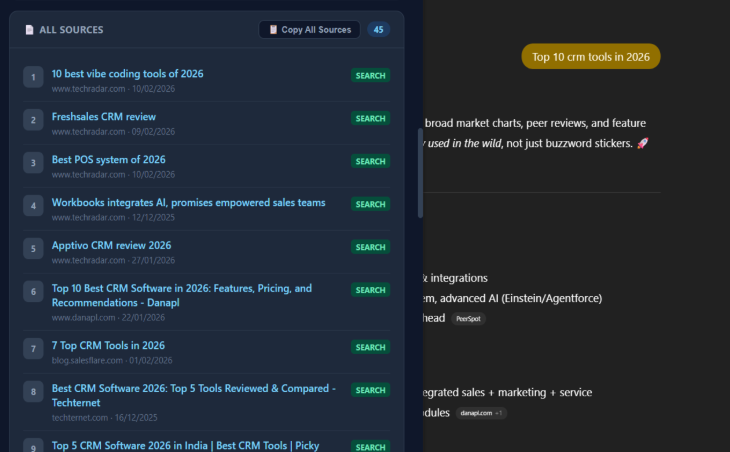
Task: Open the Freshsales CRM review link
Action: click(103, 116)
